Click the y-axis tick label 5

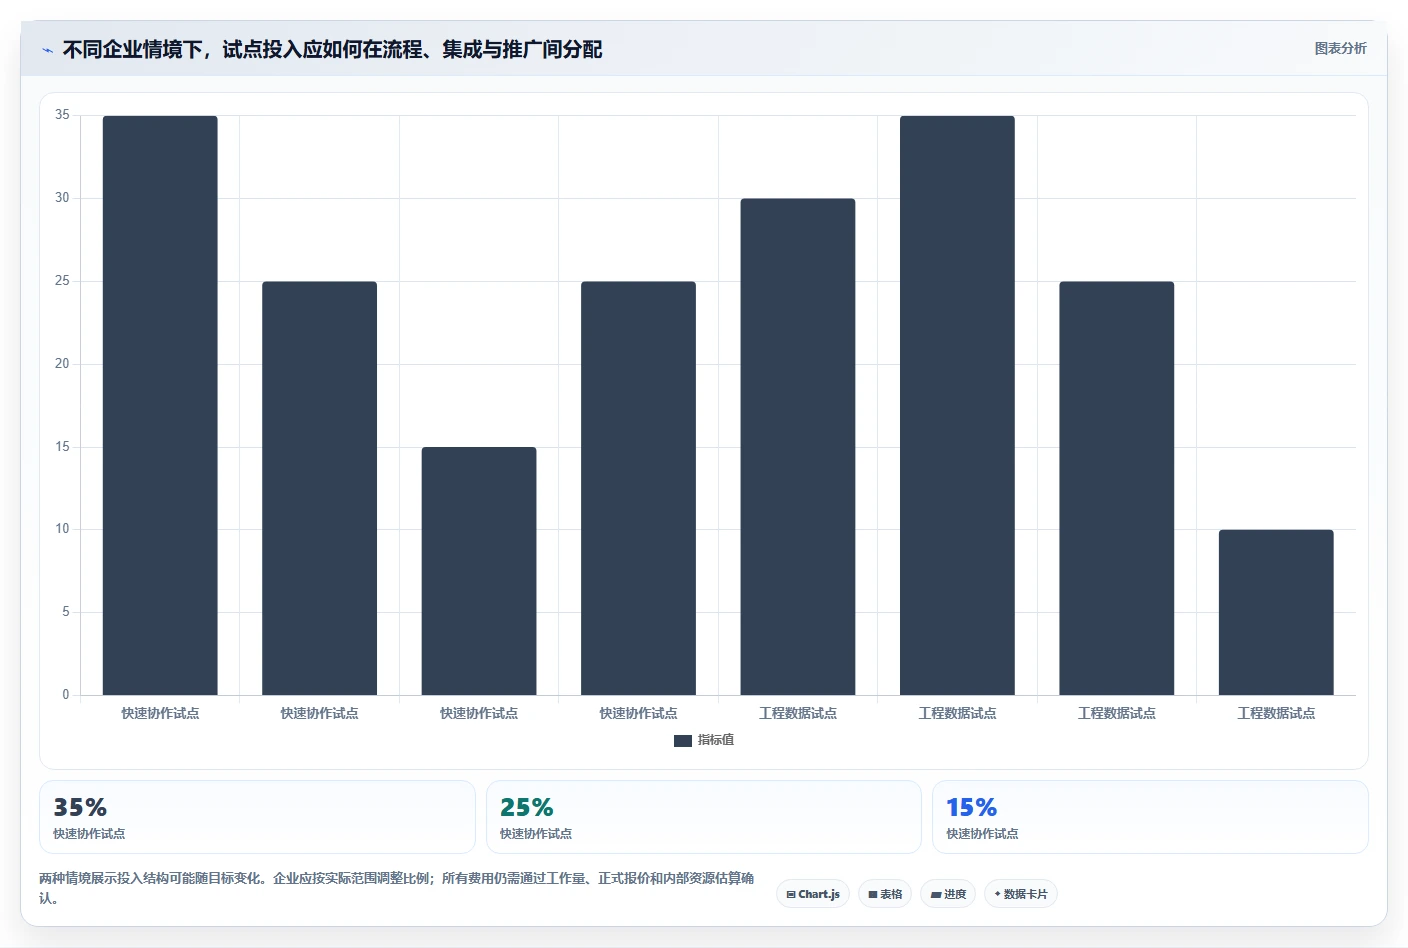tap(66, 612)
